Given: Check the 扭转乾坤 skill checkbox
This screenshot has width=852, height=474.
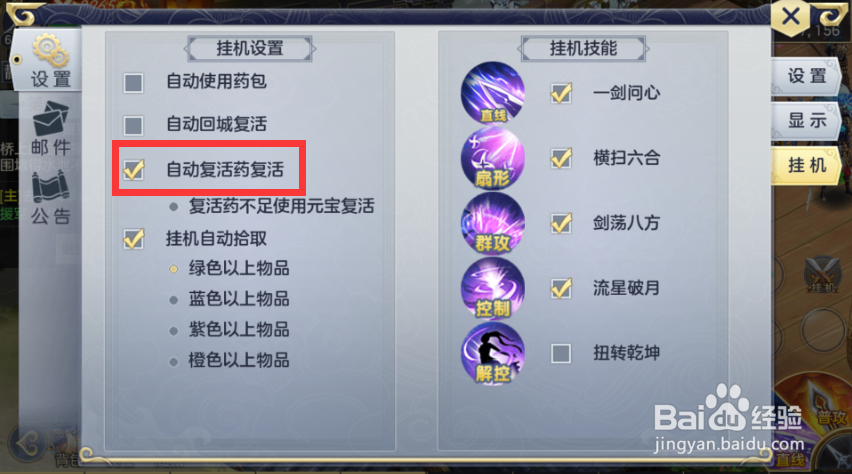Looking at the screenshot, I should click(x=561, y=353).
